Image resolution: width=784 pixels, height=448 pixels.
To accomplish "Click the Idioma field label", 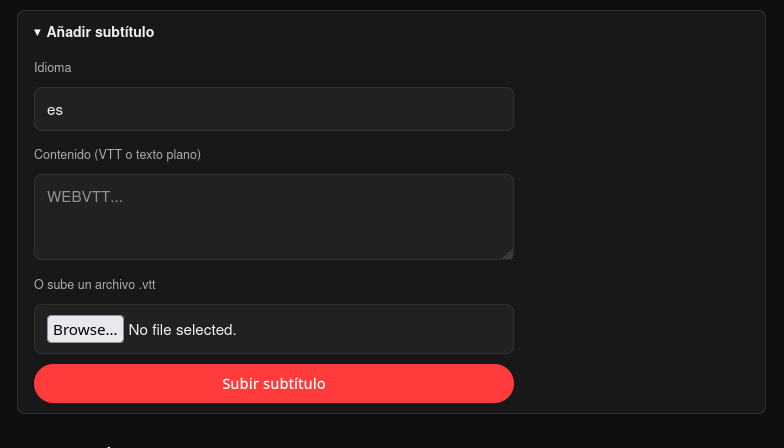I will pyautogui.click(x=52, y=68).
